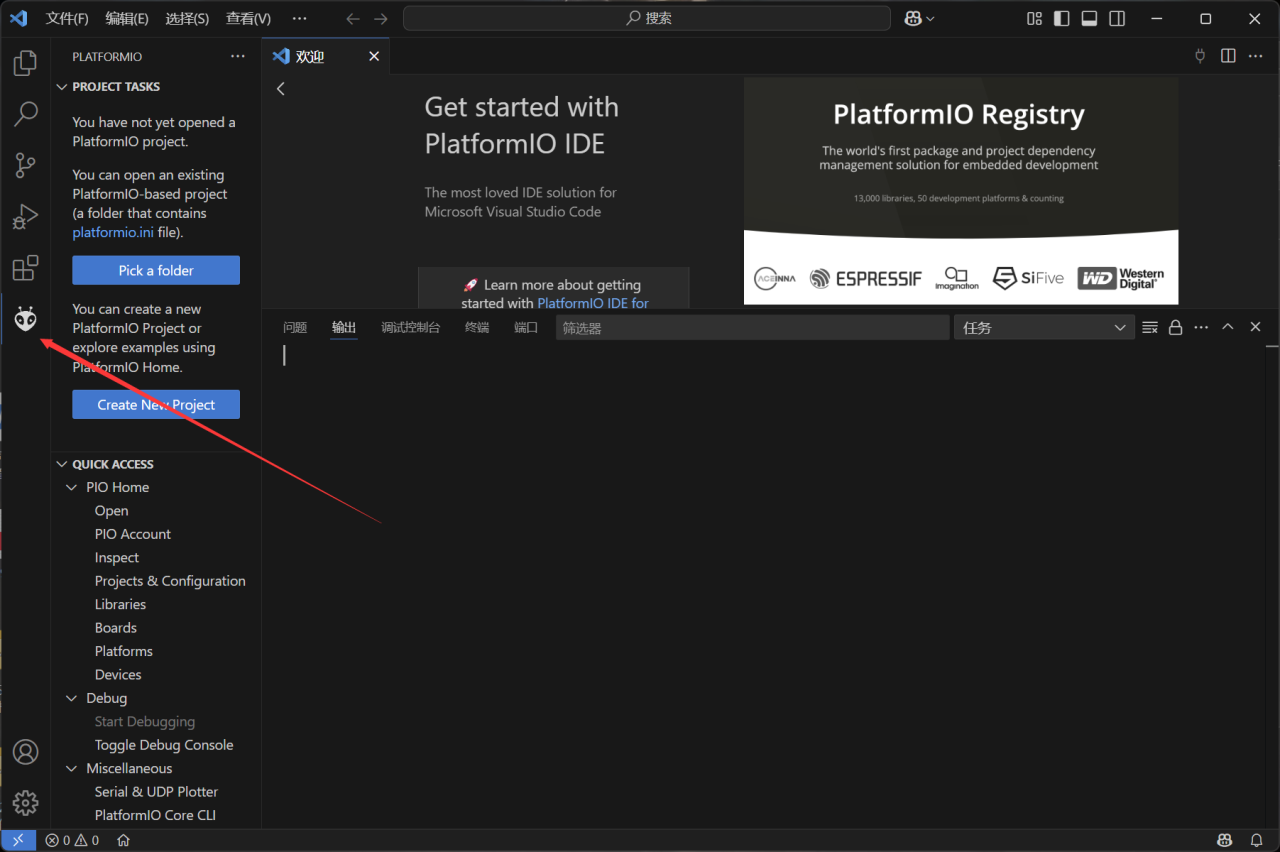Open the Run and Debug icon
The image size is (1280, 852).
pos(25,216)
